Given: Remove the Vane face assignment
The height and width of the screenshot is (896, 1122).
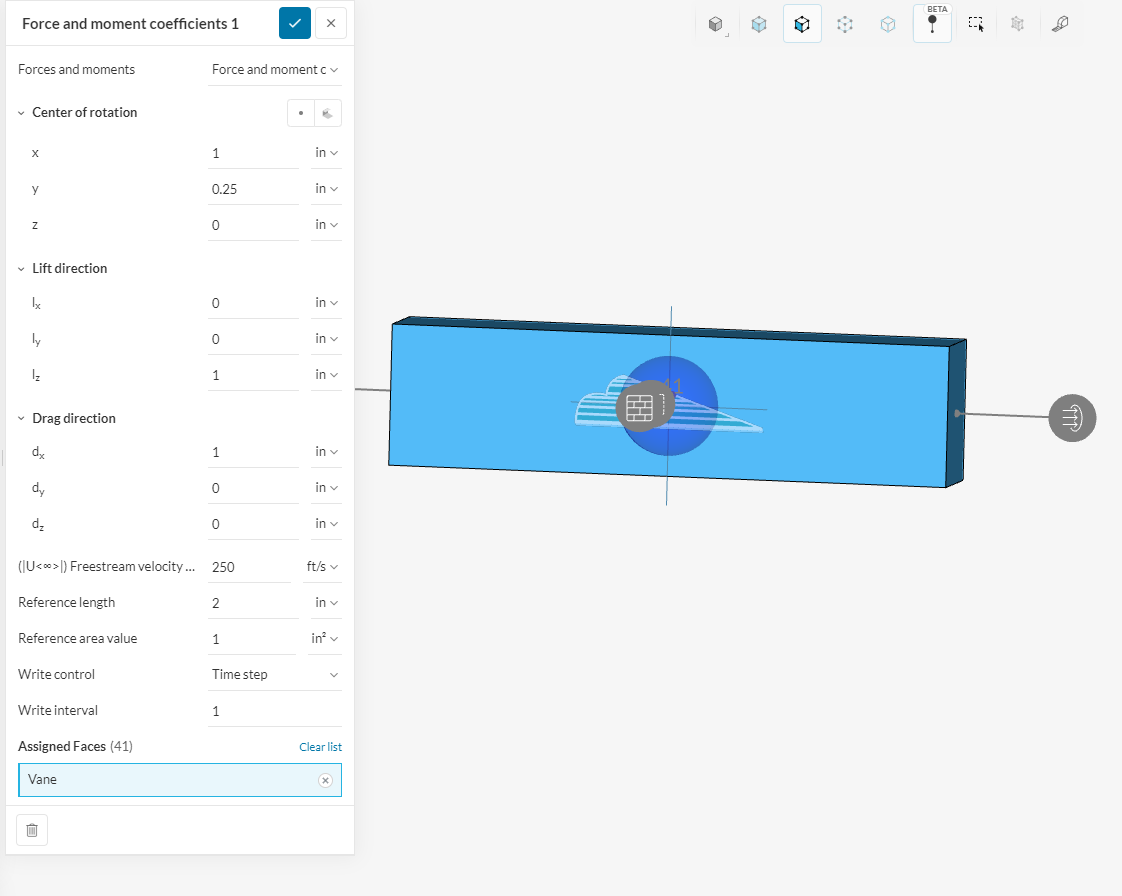Looking at the screenshot, I should click(325, 780).
